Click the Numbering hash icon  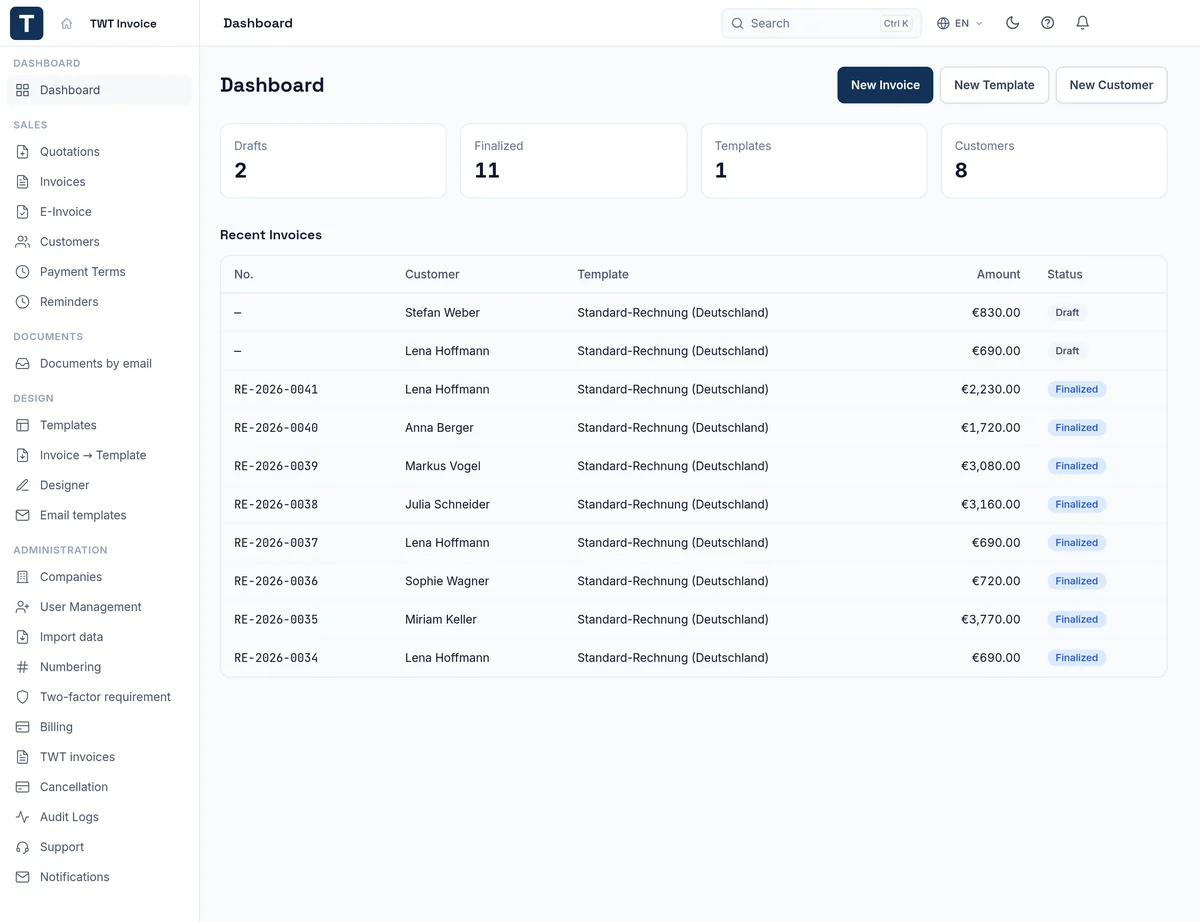(x=23, y=667)
